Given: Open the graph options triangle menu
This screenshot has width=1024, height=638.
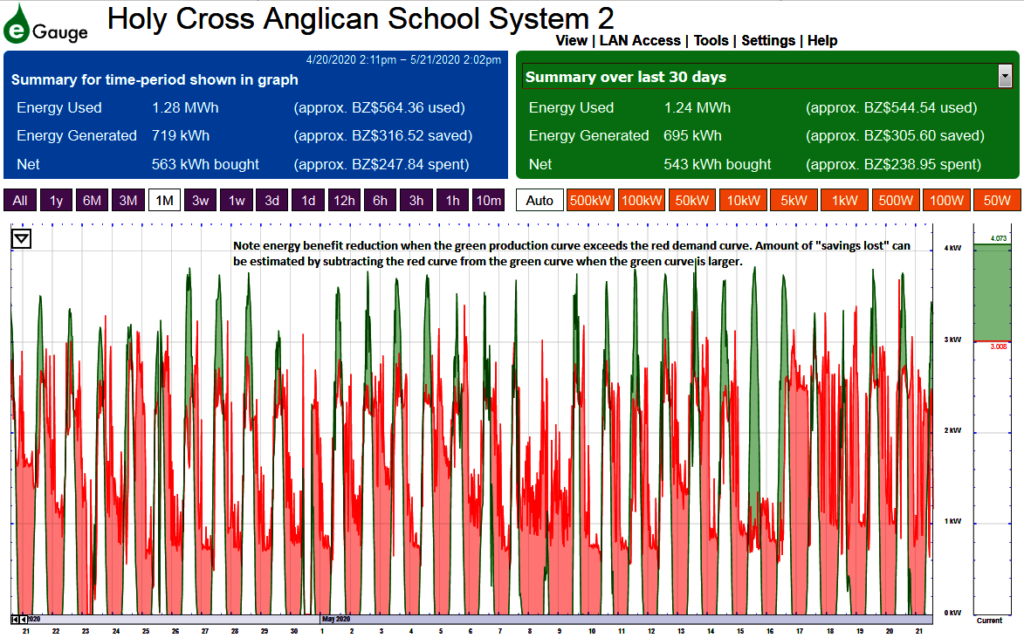Looking at the screenshot, I should (x=22, y=238).
